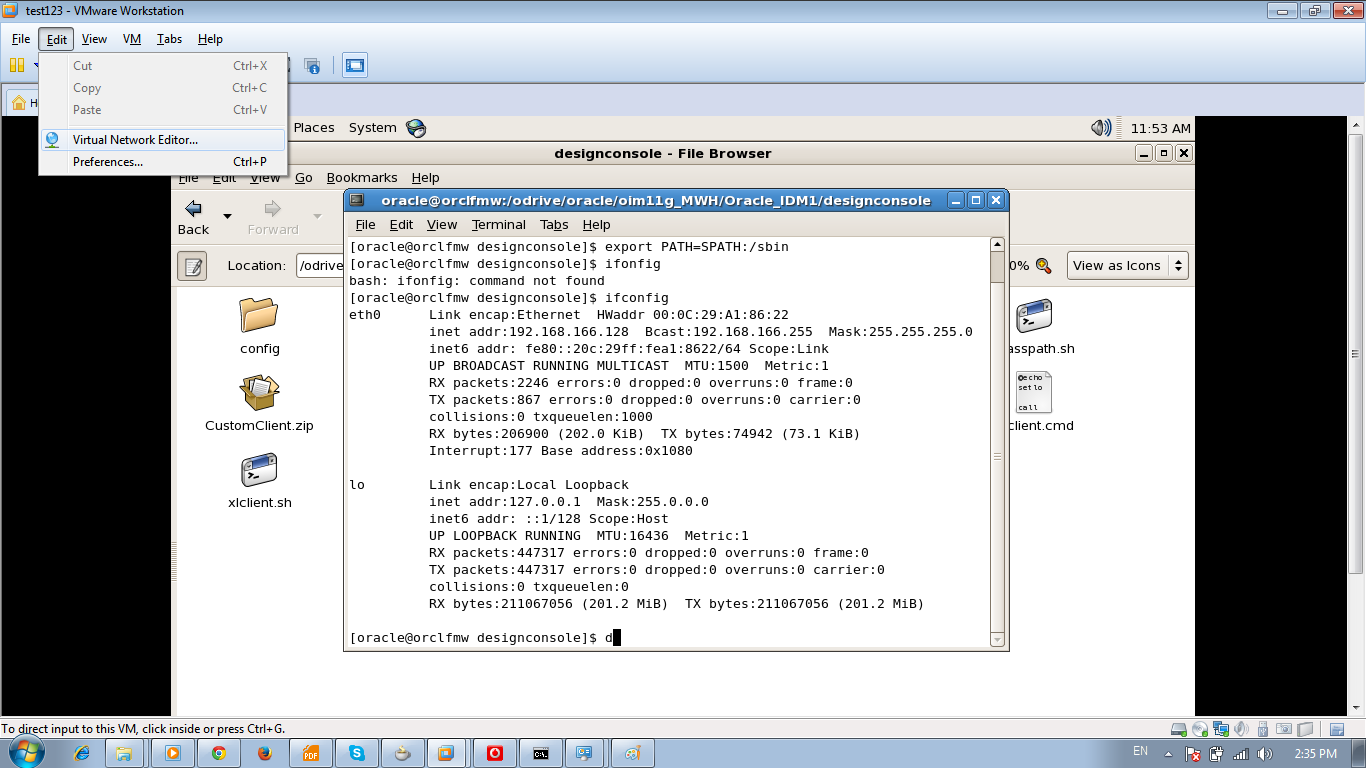Click the Back button in the file browser
1366x768 pixels.
193,212
